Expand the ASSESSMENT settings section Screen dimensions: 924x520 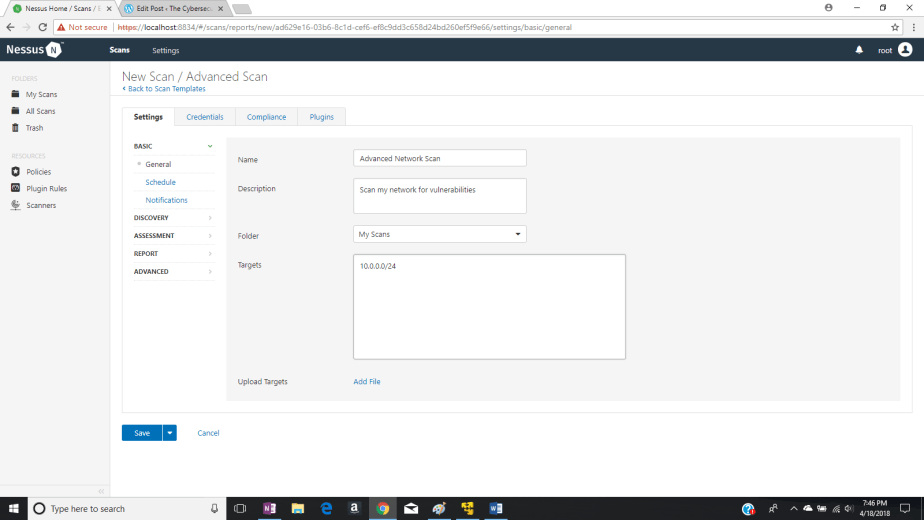(173, 236)
